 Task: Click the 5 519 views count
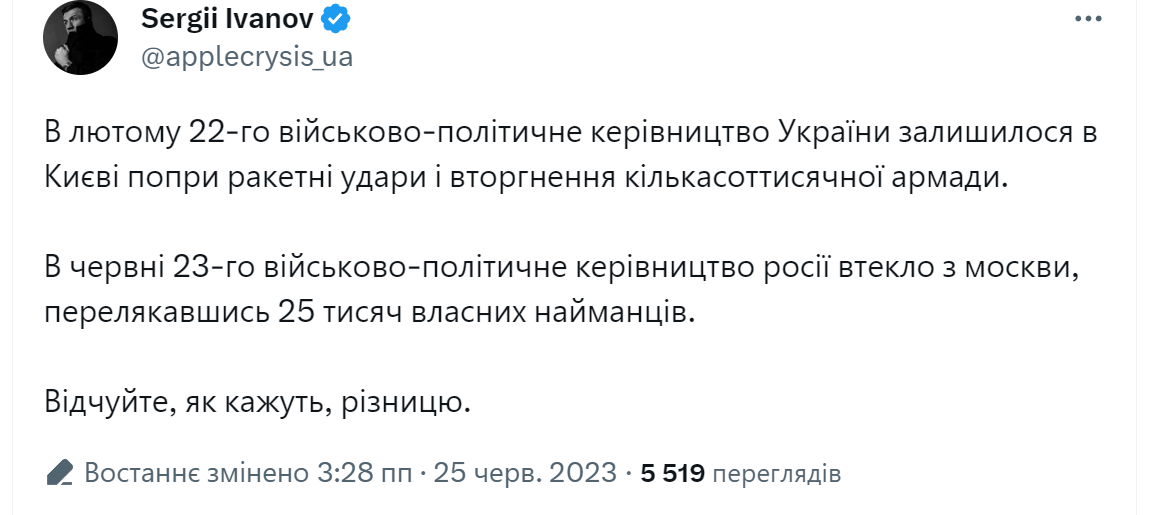click(x=673, y=472)
